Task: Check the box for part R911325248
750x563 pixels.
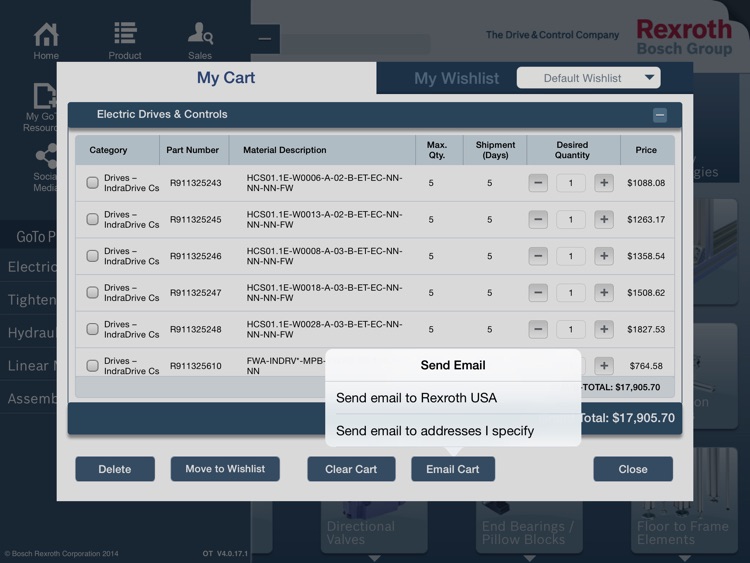Action: click(92, 329)
